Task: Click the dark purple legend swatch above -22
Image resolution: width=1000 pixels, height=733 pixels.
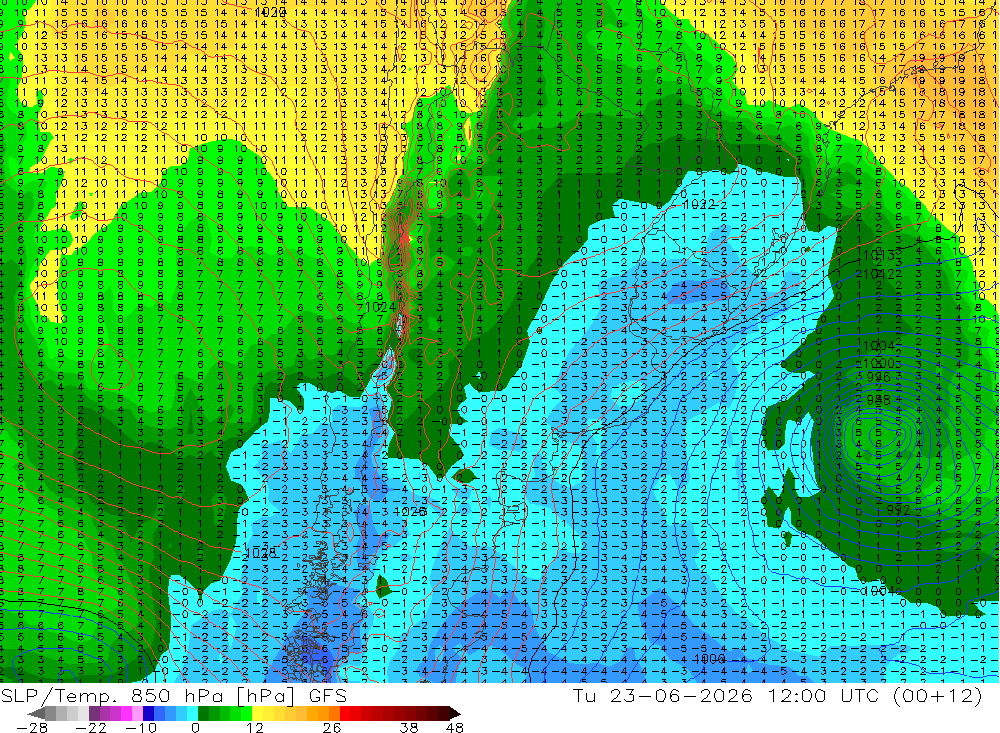Action: 94,713
